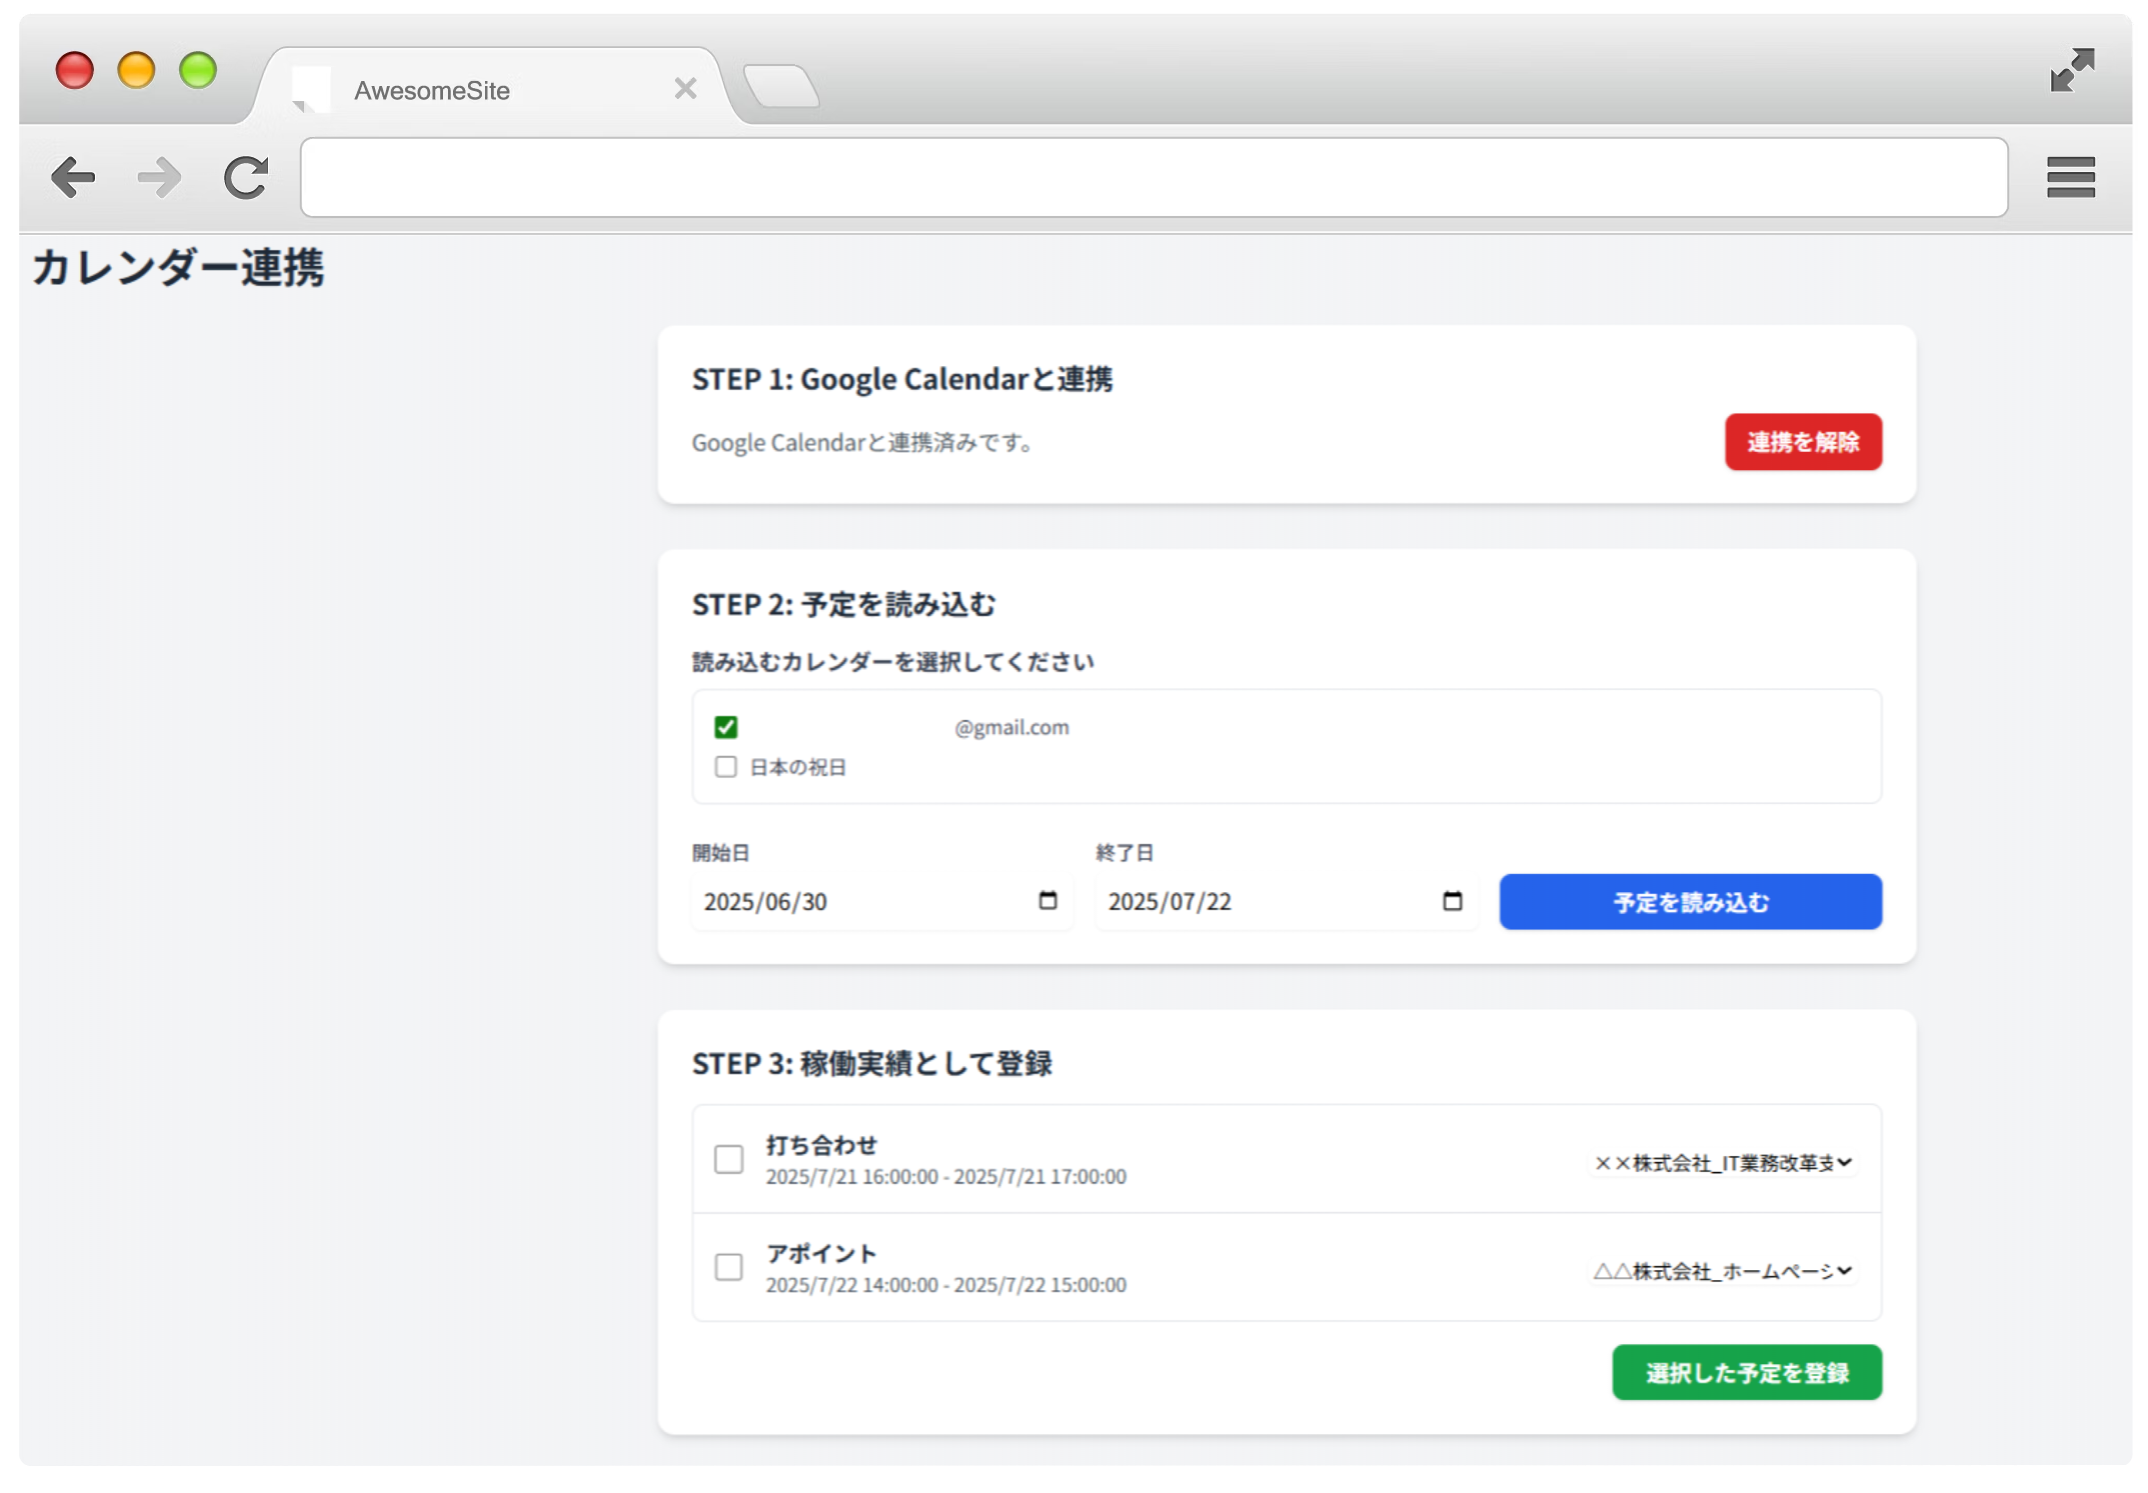
Task: Click the STEP 1: Google Calendarと連携 heading
Action: [x=902, y=379]
